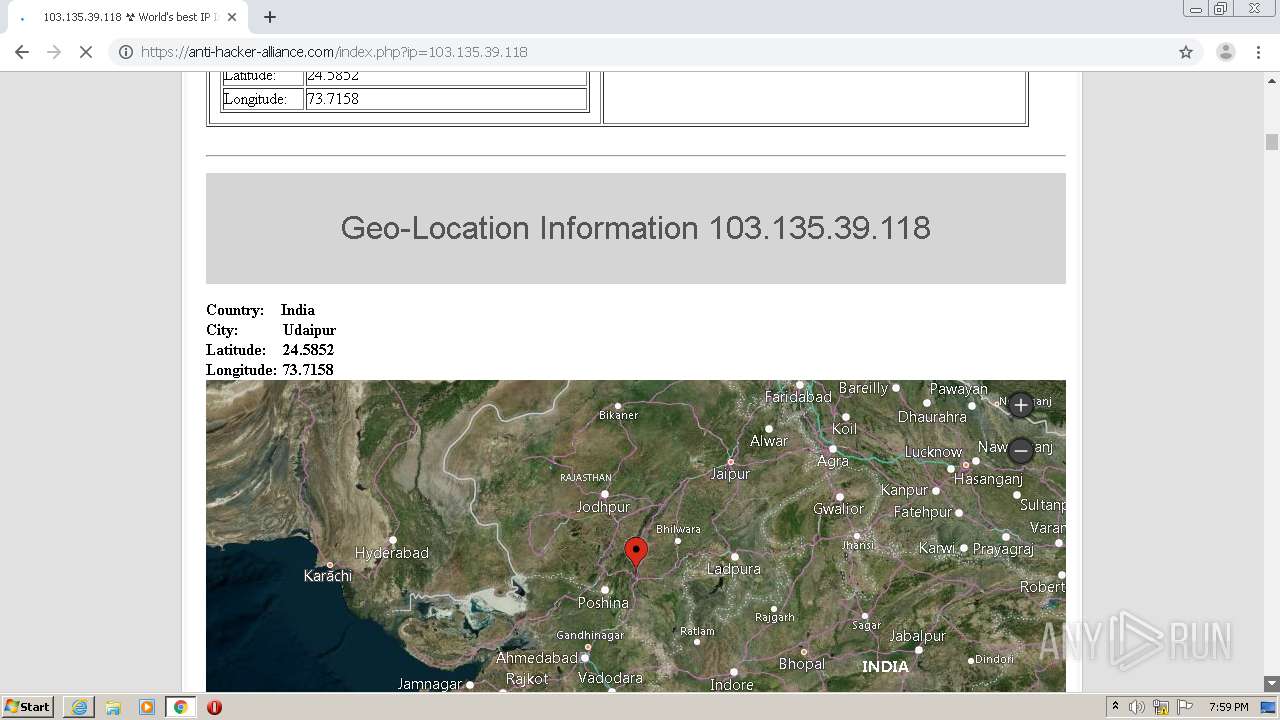Click Longitude table cell 73.7158
The width and height of the screenshot is (1280, 720).
(446, 99)
